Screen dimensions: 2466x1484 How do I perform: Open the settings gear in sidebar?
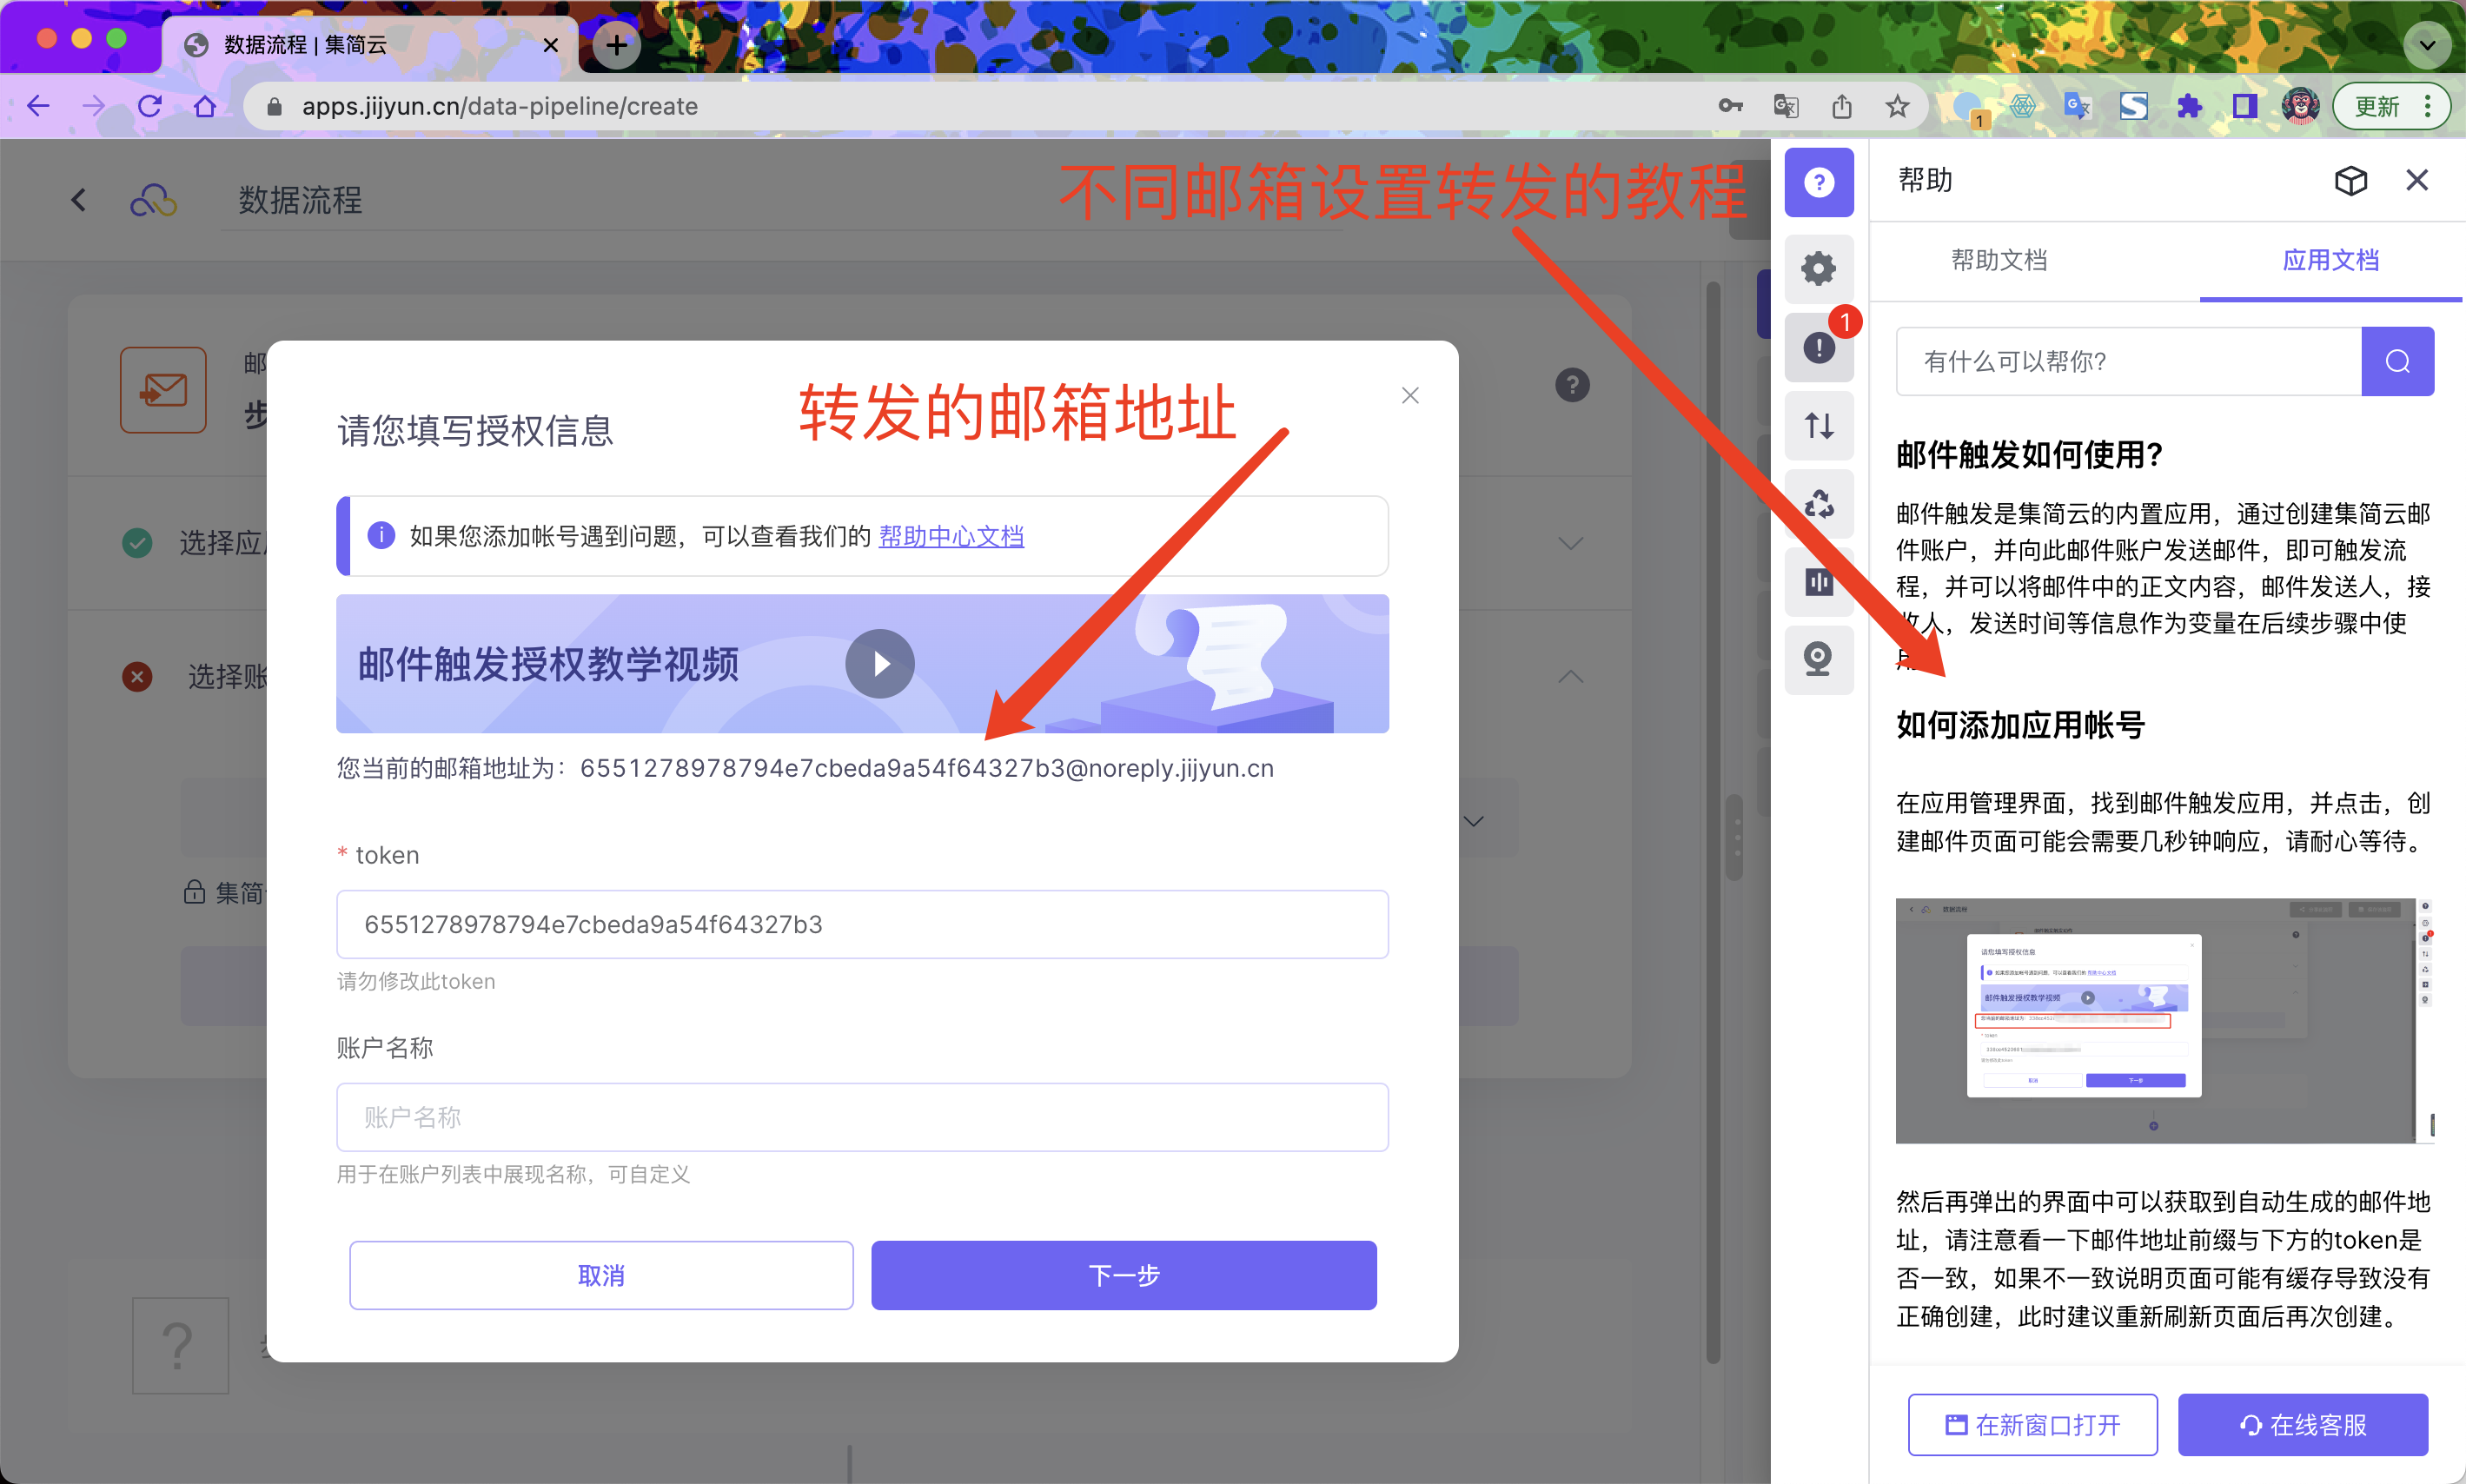pyautogui.click(x=1818, y=268)
